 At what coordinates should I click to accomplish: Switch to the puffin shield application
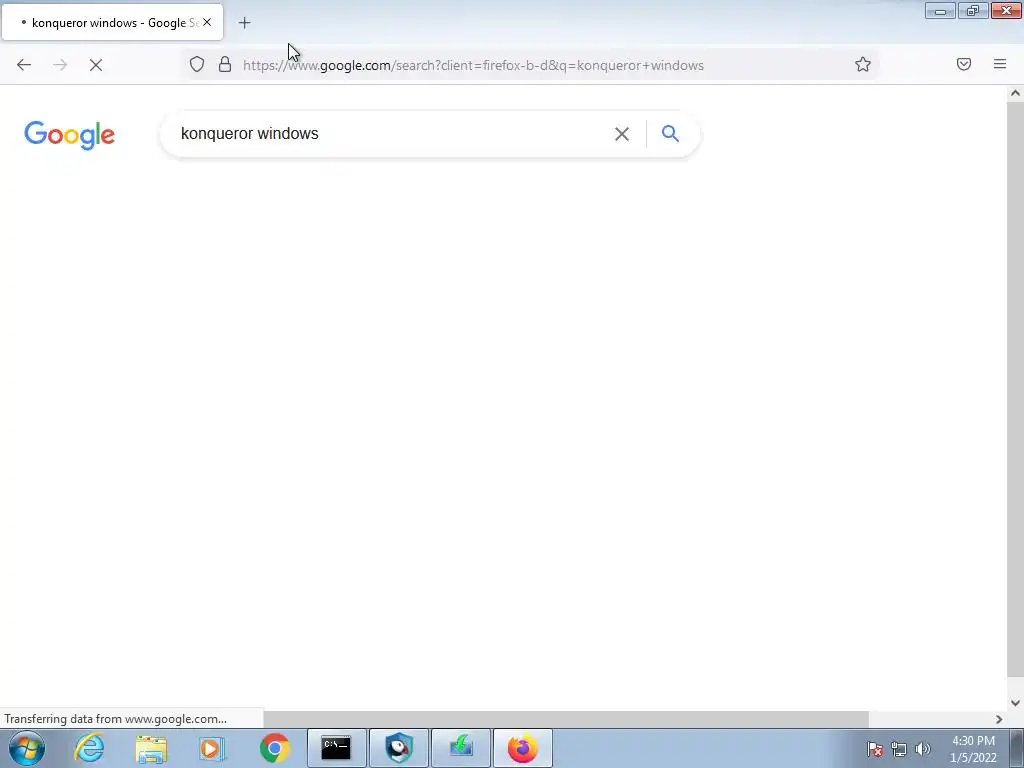coord(398,748)
